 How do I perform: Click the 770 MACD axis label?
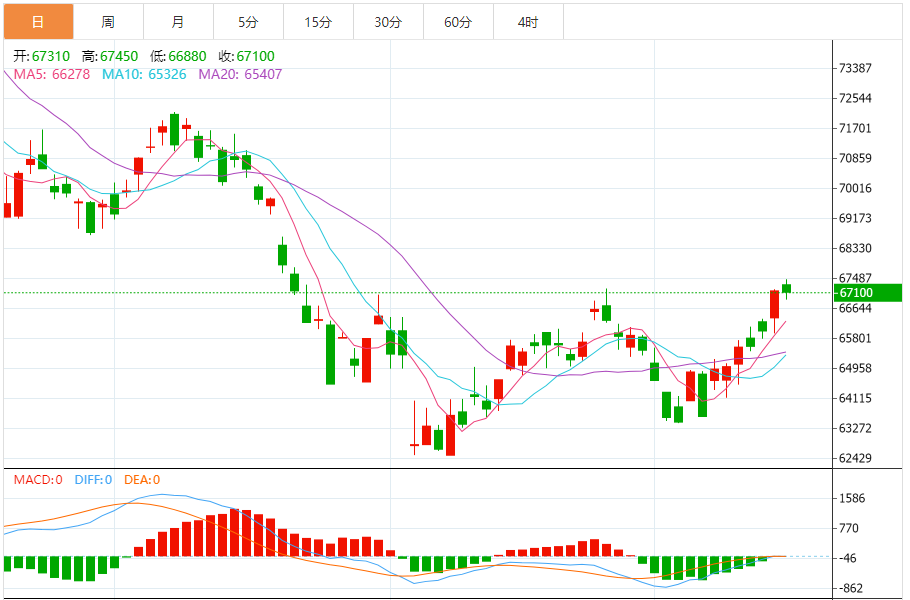[849, 528]
